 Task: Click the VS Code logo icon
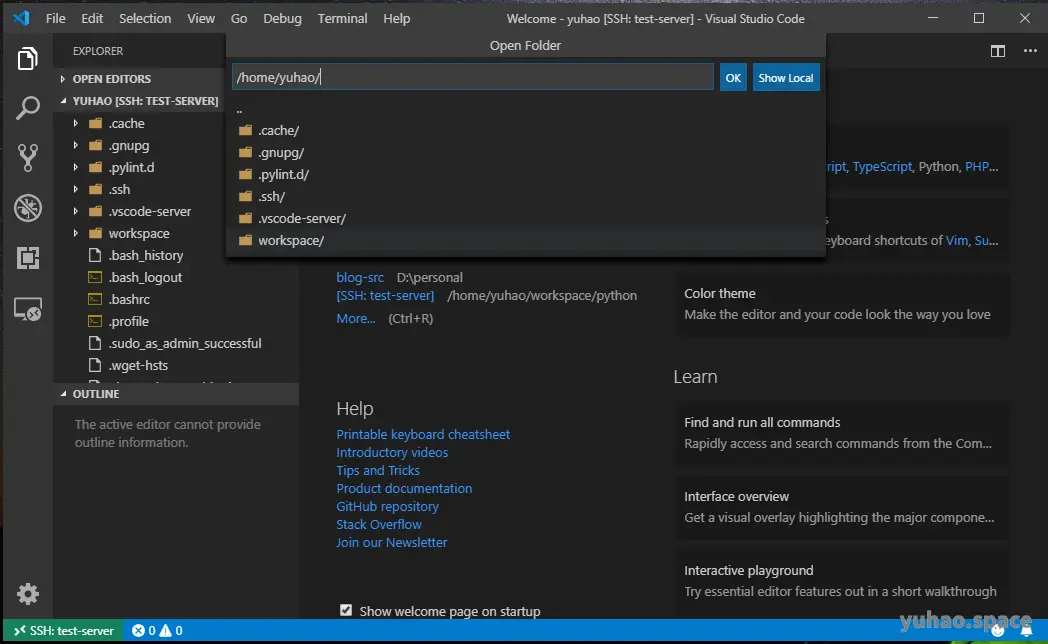click(21, 18)
